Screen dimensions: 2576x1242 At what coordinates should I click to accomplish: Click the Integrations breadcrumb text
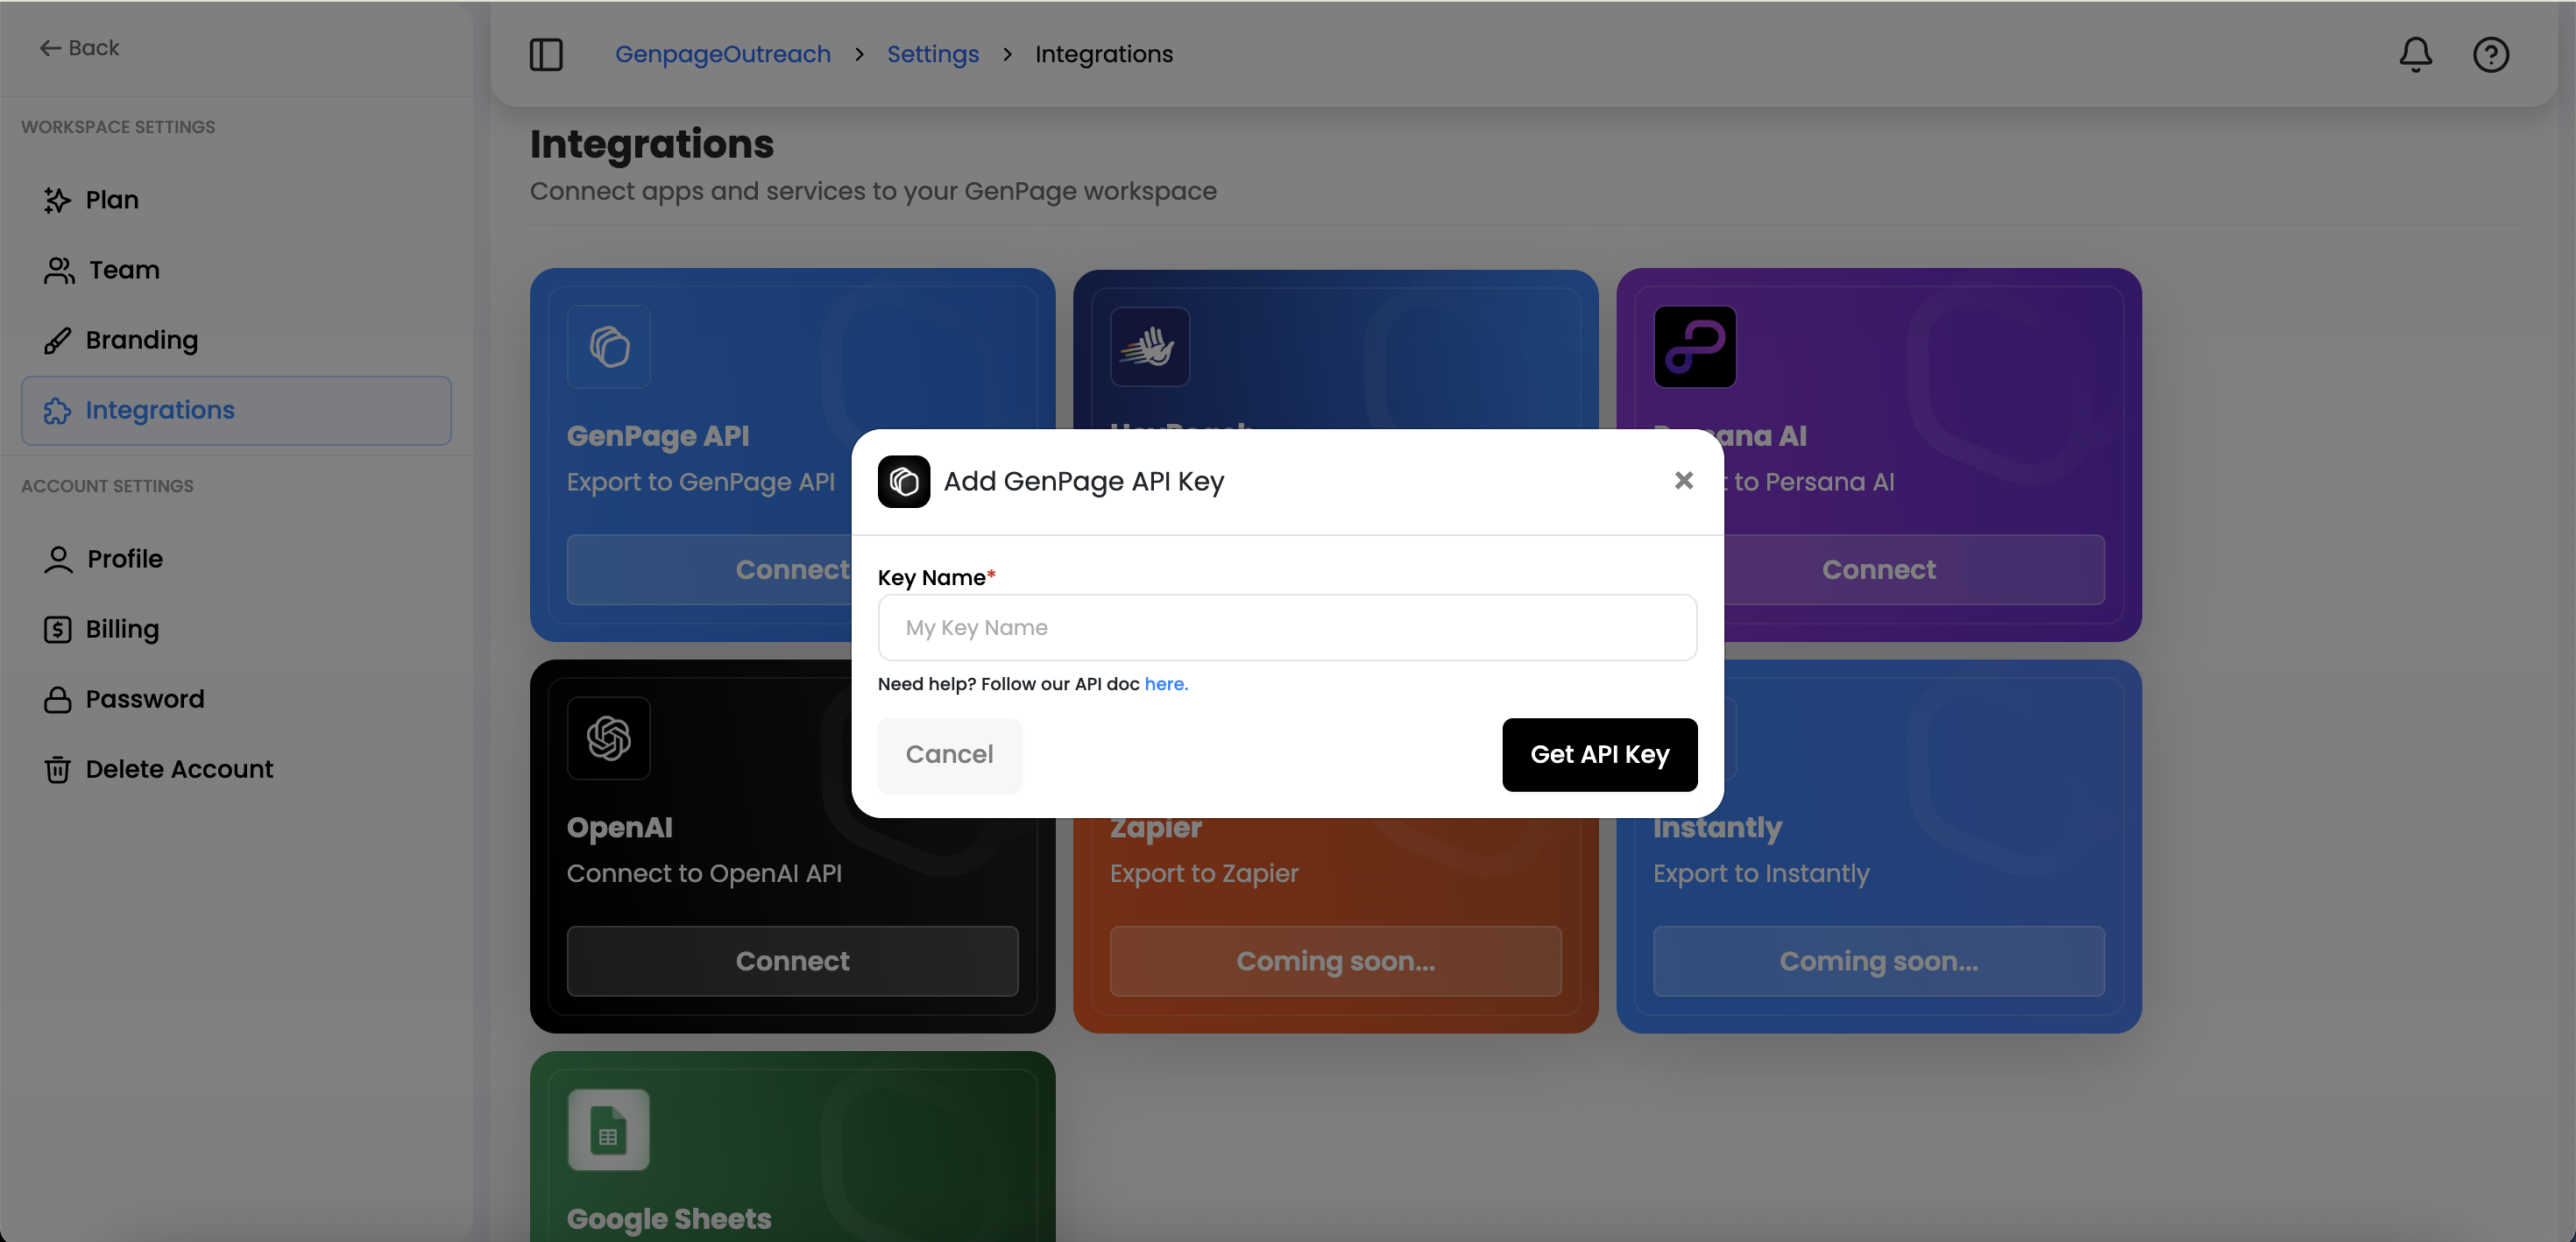point(1104,54)
